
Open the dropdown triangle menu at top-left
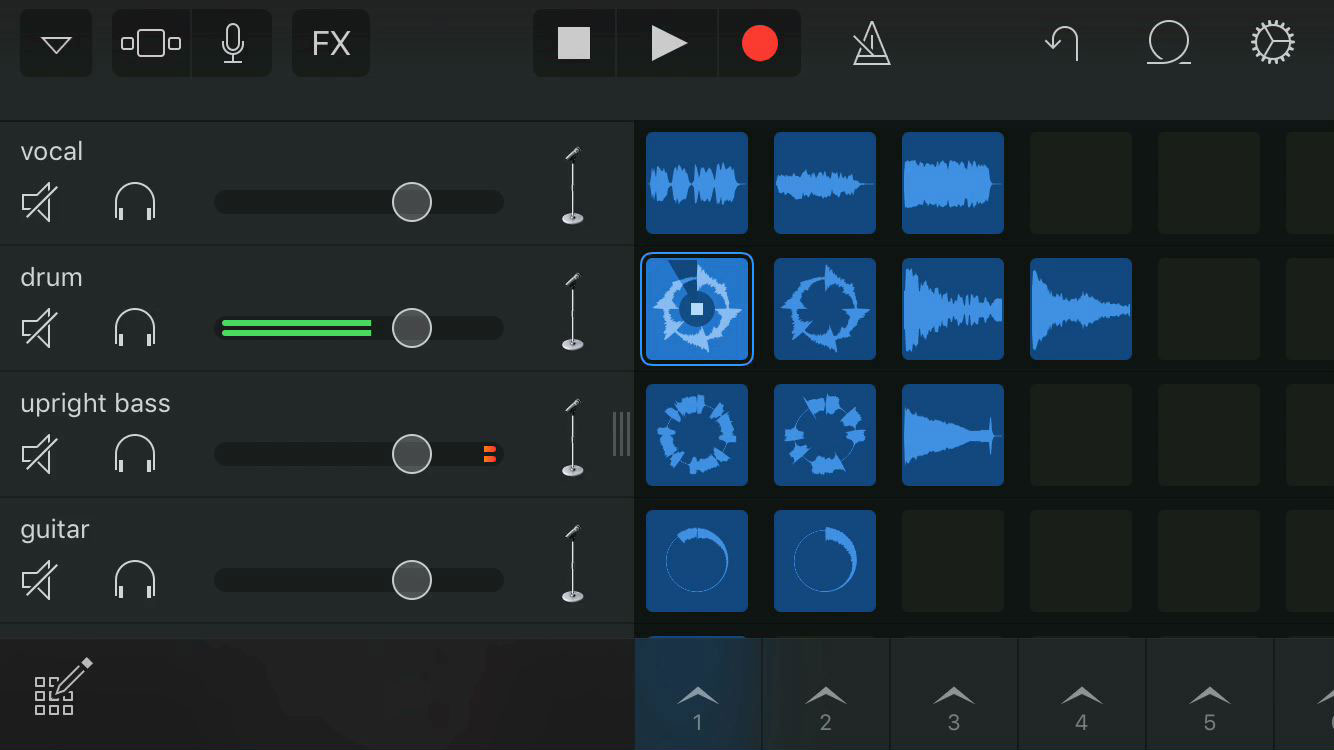click(x=56, y=44)
